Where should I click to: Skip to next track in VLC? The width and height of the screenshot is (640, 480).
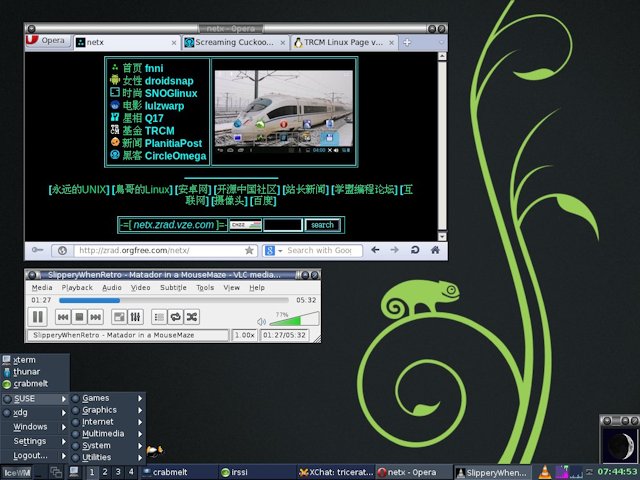tap(96, 317)
